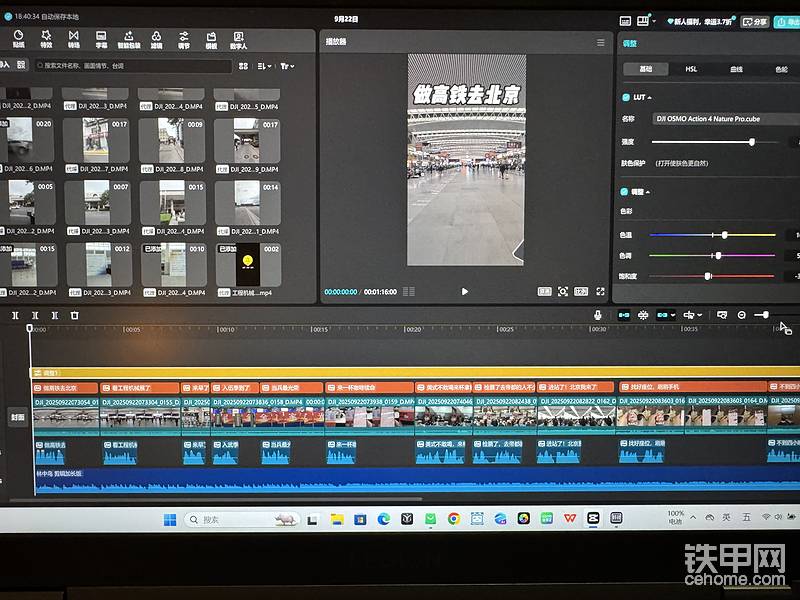Click the Windows Start button
The height and width of the screenshot is (600, 800).
tap(170, 519)
